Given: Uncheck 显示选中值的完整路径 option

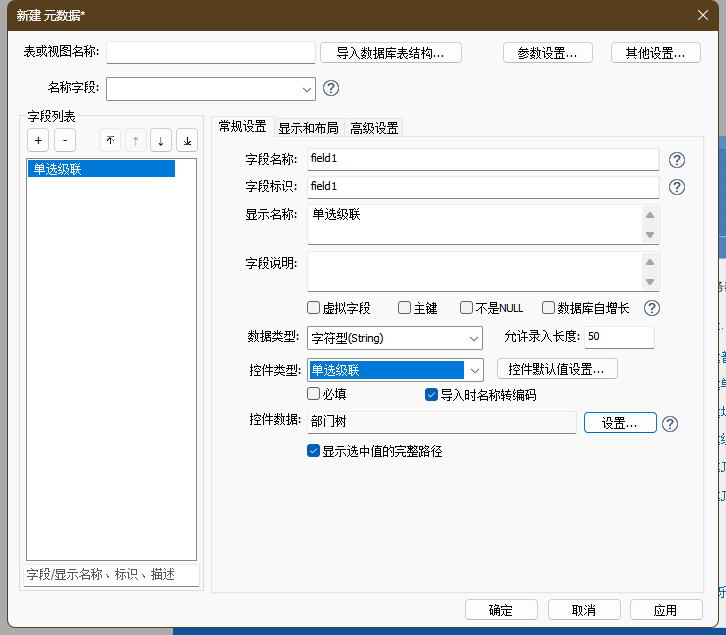Looking at the screenshot, I should click(x=314, y=451).
